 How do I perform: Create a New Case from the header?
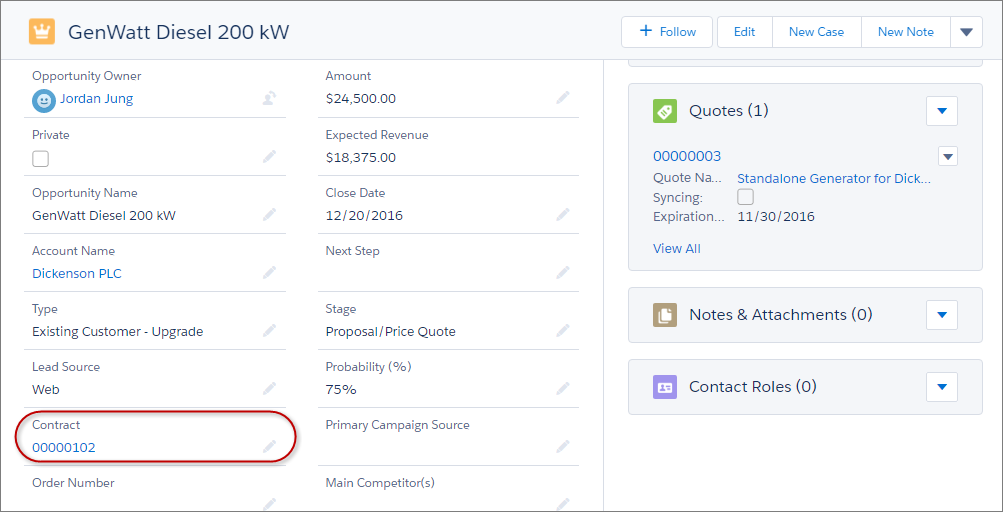pos(816,32)
